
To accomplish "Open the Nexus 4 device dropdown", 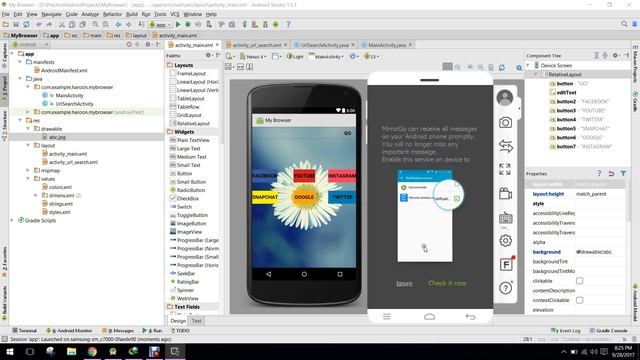I will pos(253,56).
